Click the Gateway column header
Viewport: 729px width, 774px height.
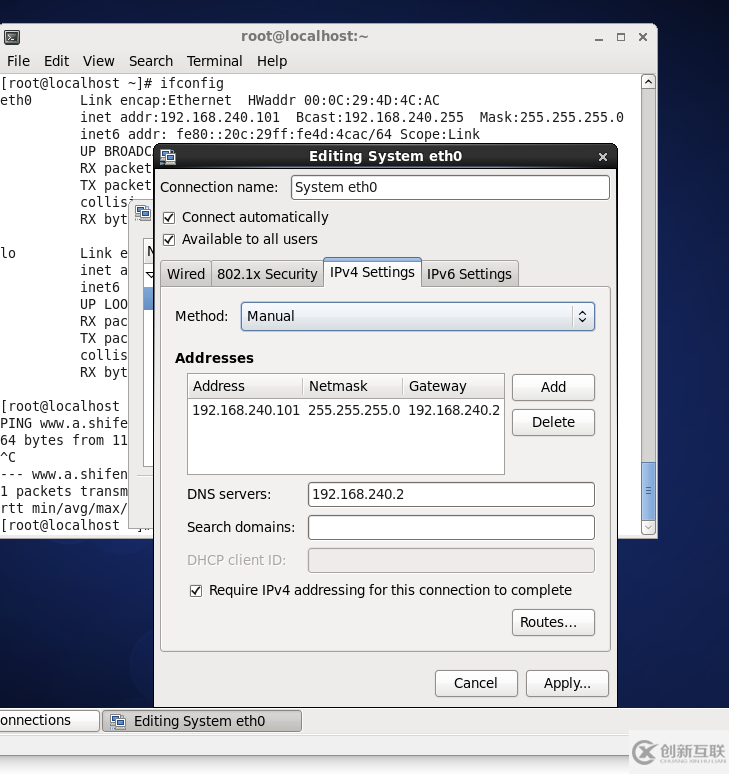pyautogui.click(x=453, y=387)
